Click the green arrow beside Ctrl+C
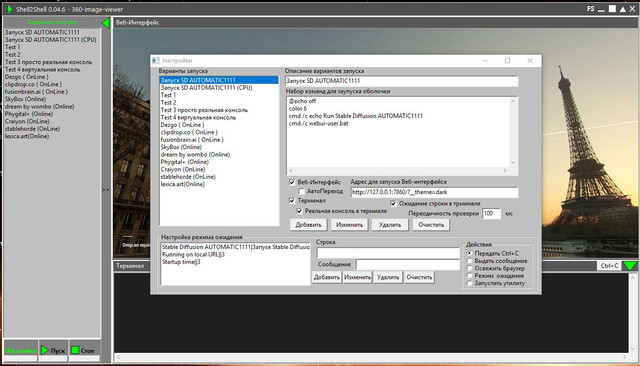Screen dimensions: 640x366 (630, 266)
